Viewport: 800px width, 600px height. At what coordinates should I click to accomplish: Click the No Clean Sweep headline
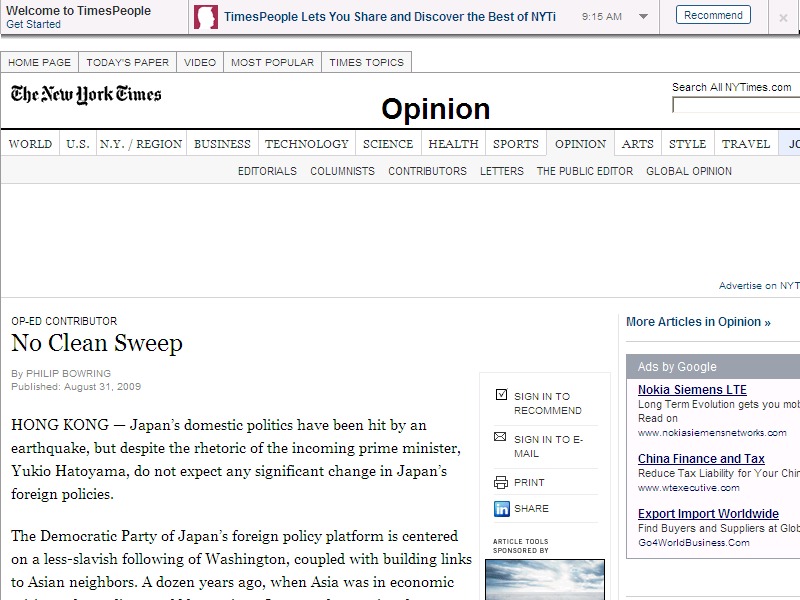[97, 343]
